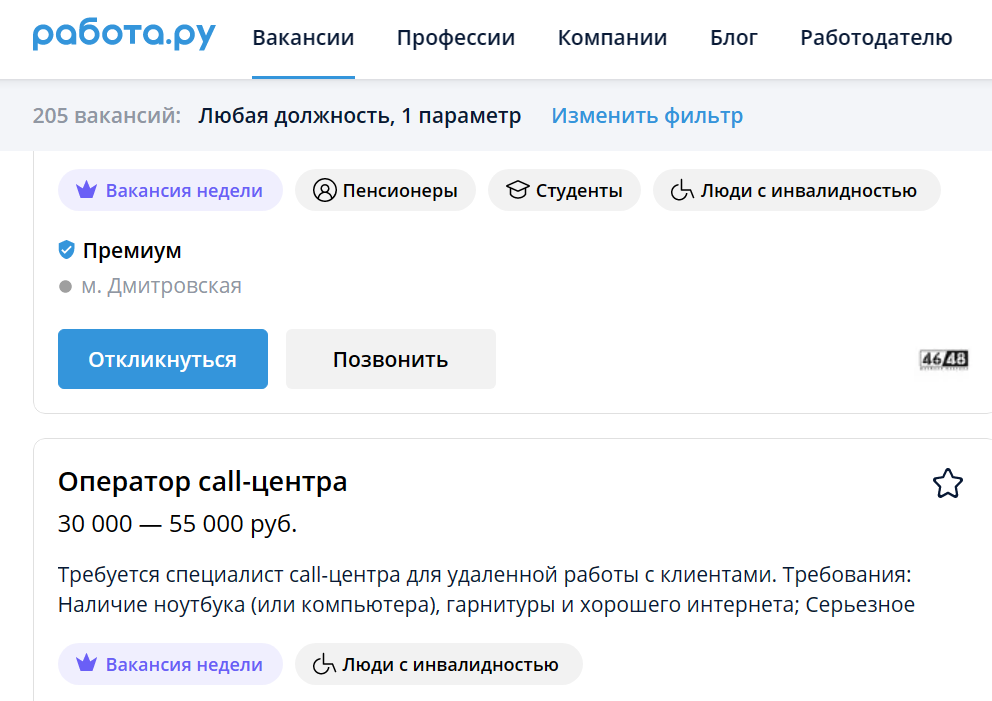Screen dimensions: 992x701
Task: Open the работа.ру home logo
Action: pyautogui.click(x=124, y=35)
